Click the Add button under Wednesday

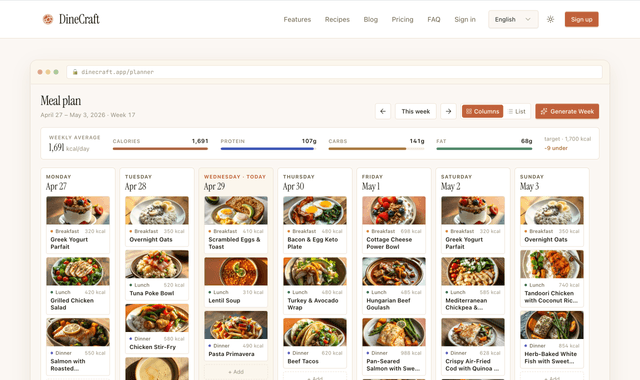coord(236,372)
